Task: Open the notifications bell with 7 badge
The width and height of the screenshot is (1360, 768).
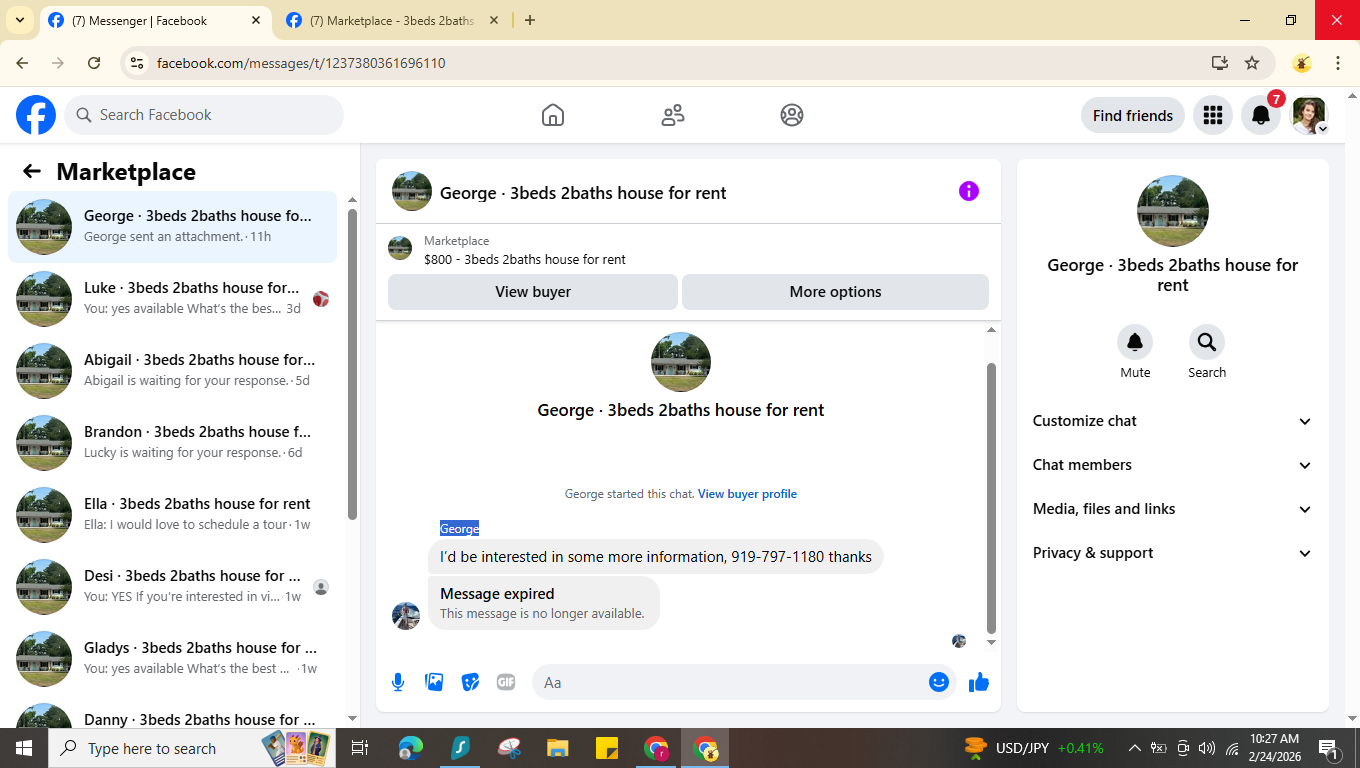Action: [1262, 115]
